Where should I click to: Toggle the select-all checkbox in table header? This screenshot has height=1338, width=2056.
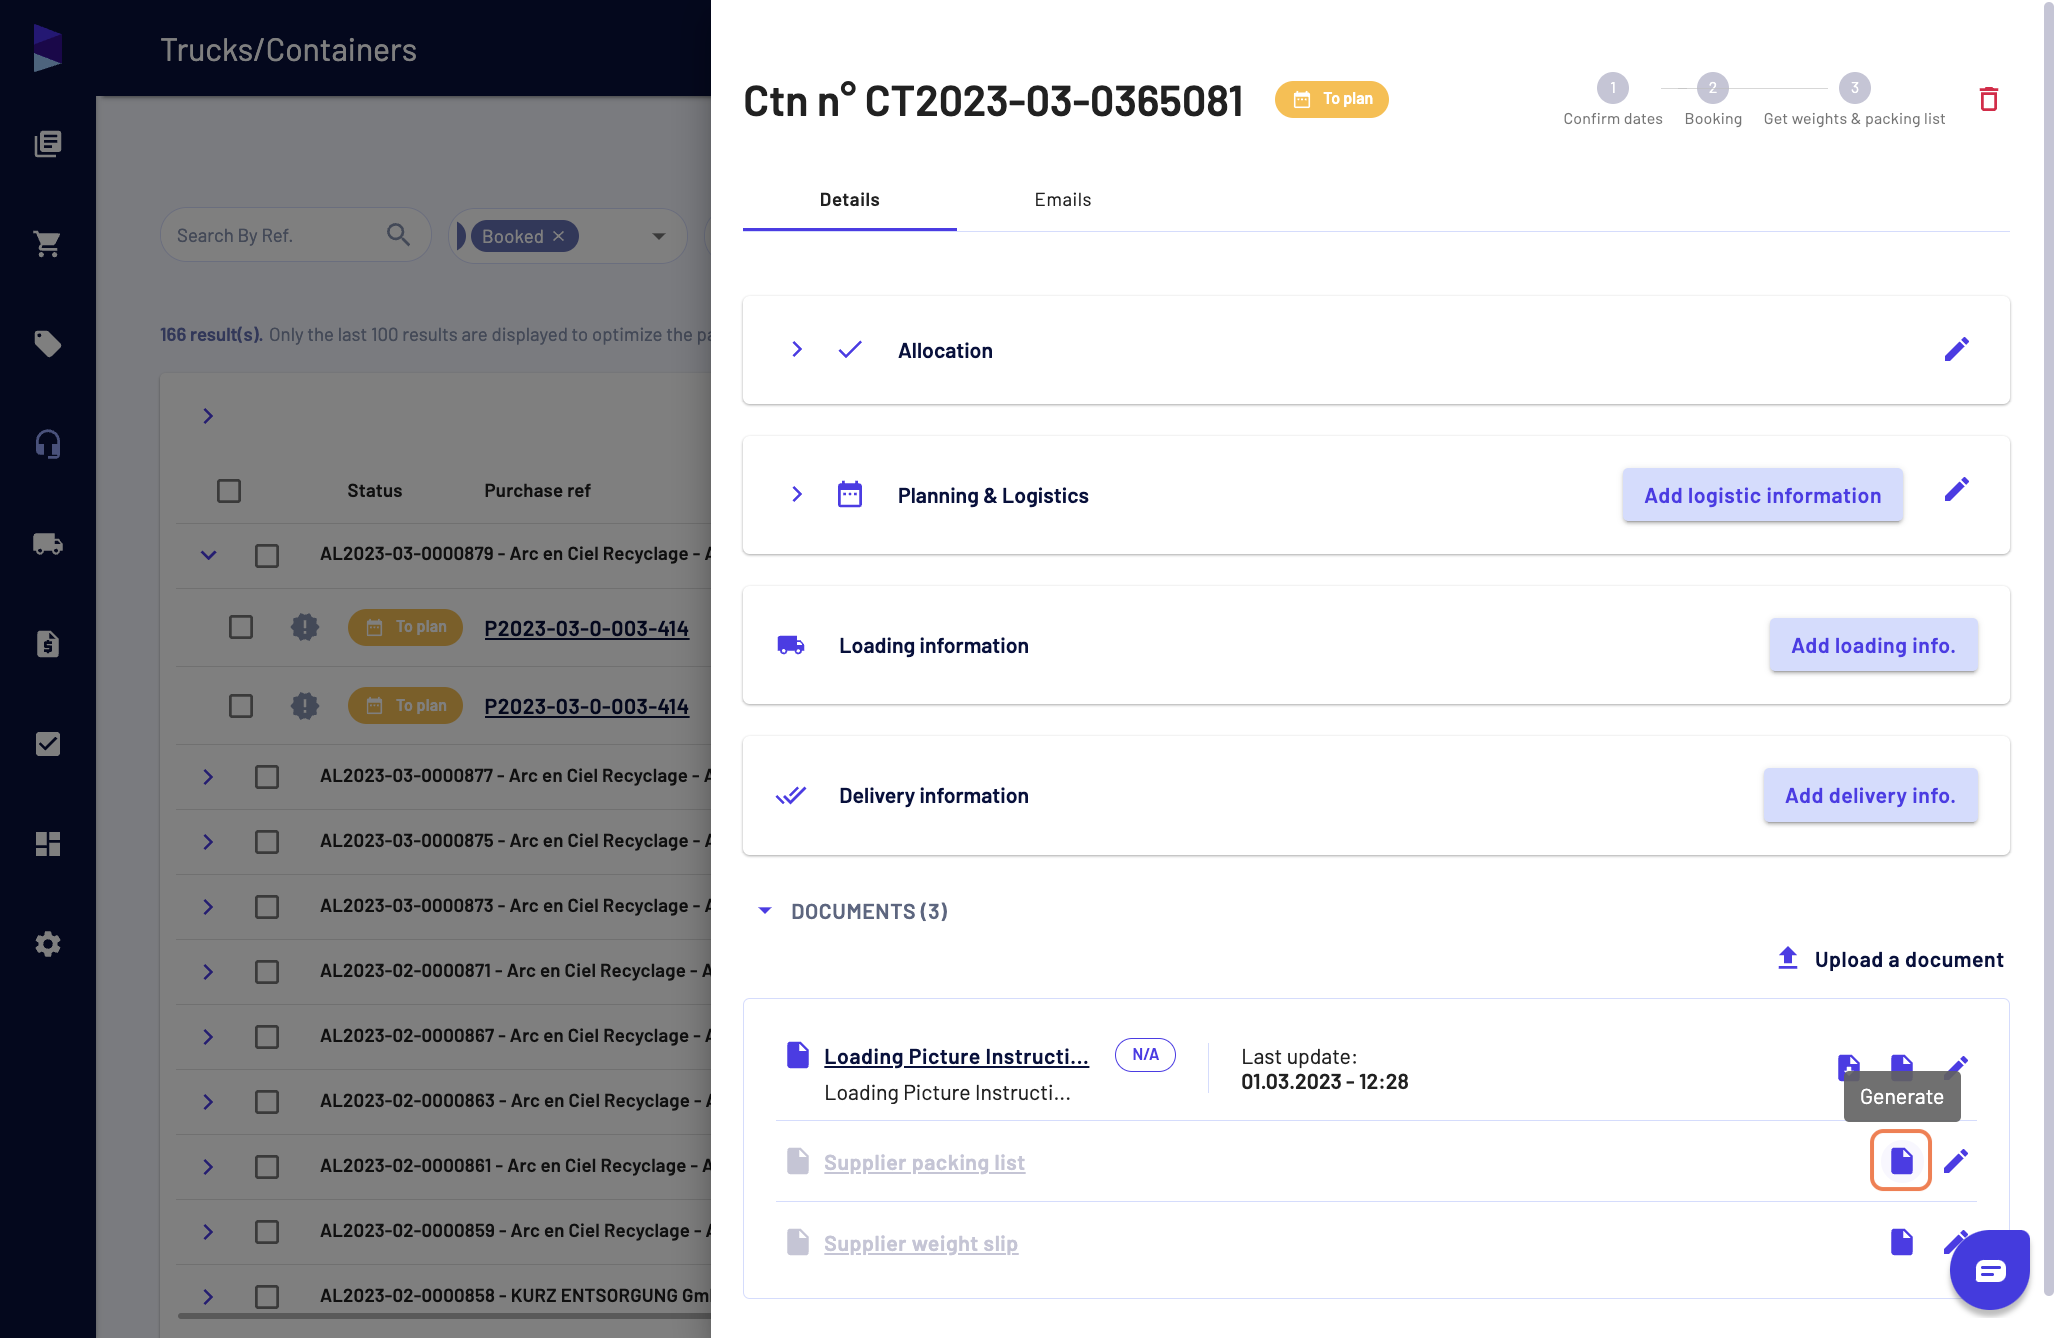point(229,491)
